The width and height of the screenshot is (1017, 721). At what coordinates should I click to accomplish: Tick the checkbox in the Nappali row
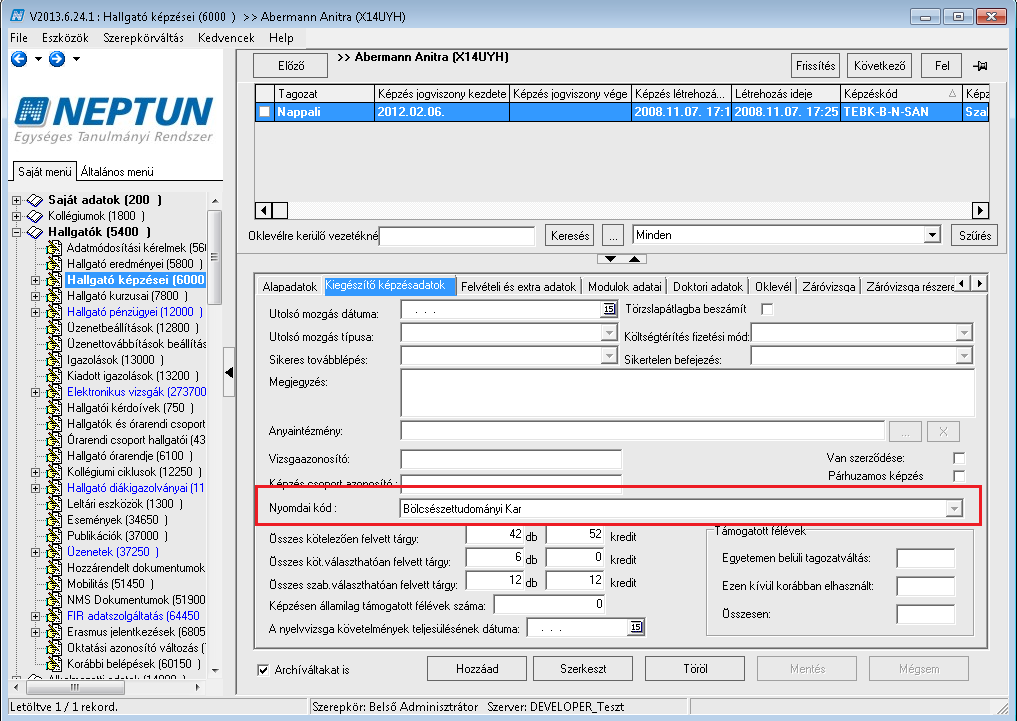(x=264, y=112)
